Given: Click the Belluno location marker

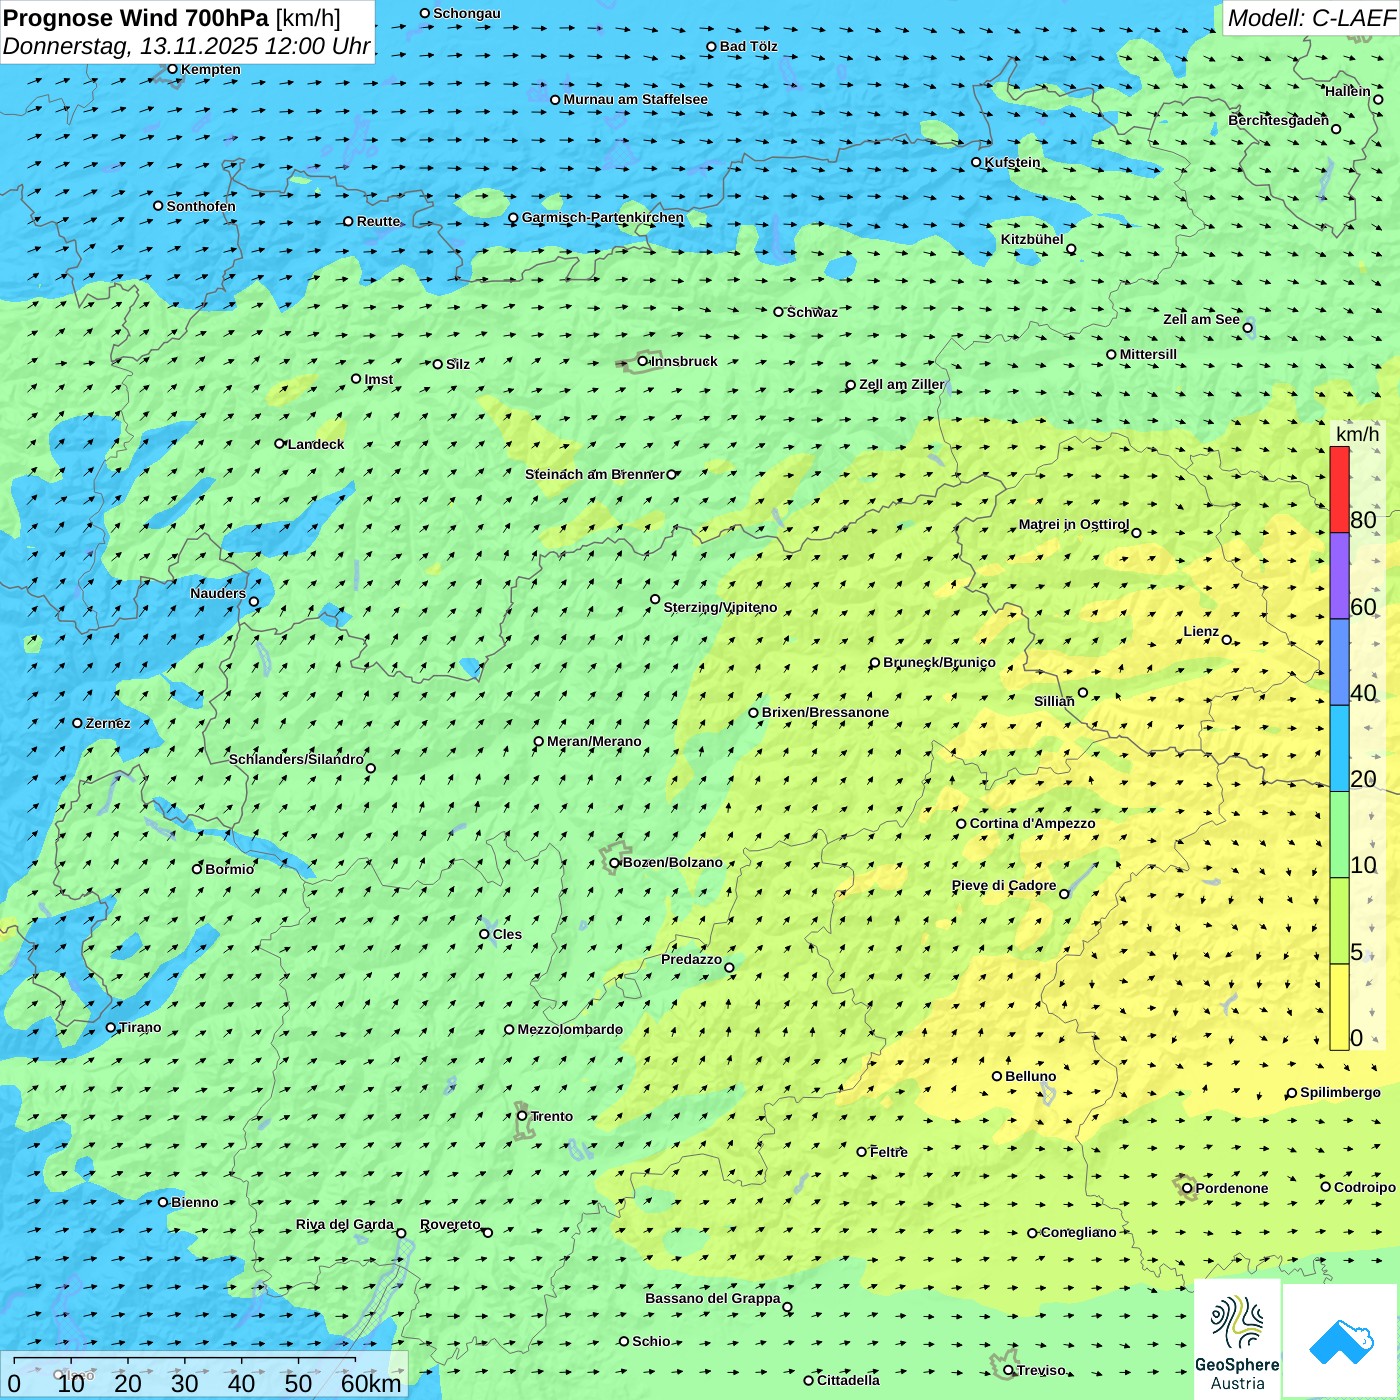Looking at the screenshot, I should [997, 1076].
